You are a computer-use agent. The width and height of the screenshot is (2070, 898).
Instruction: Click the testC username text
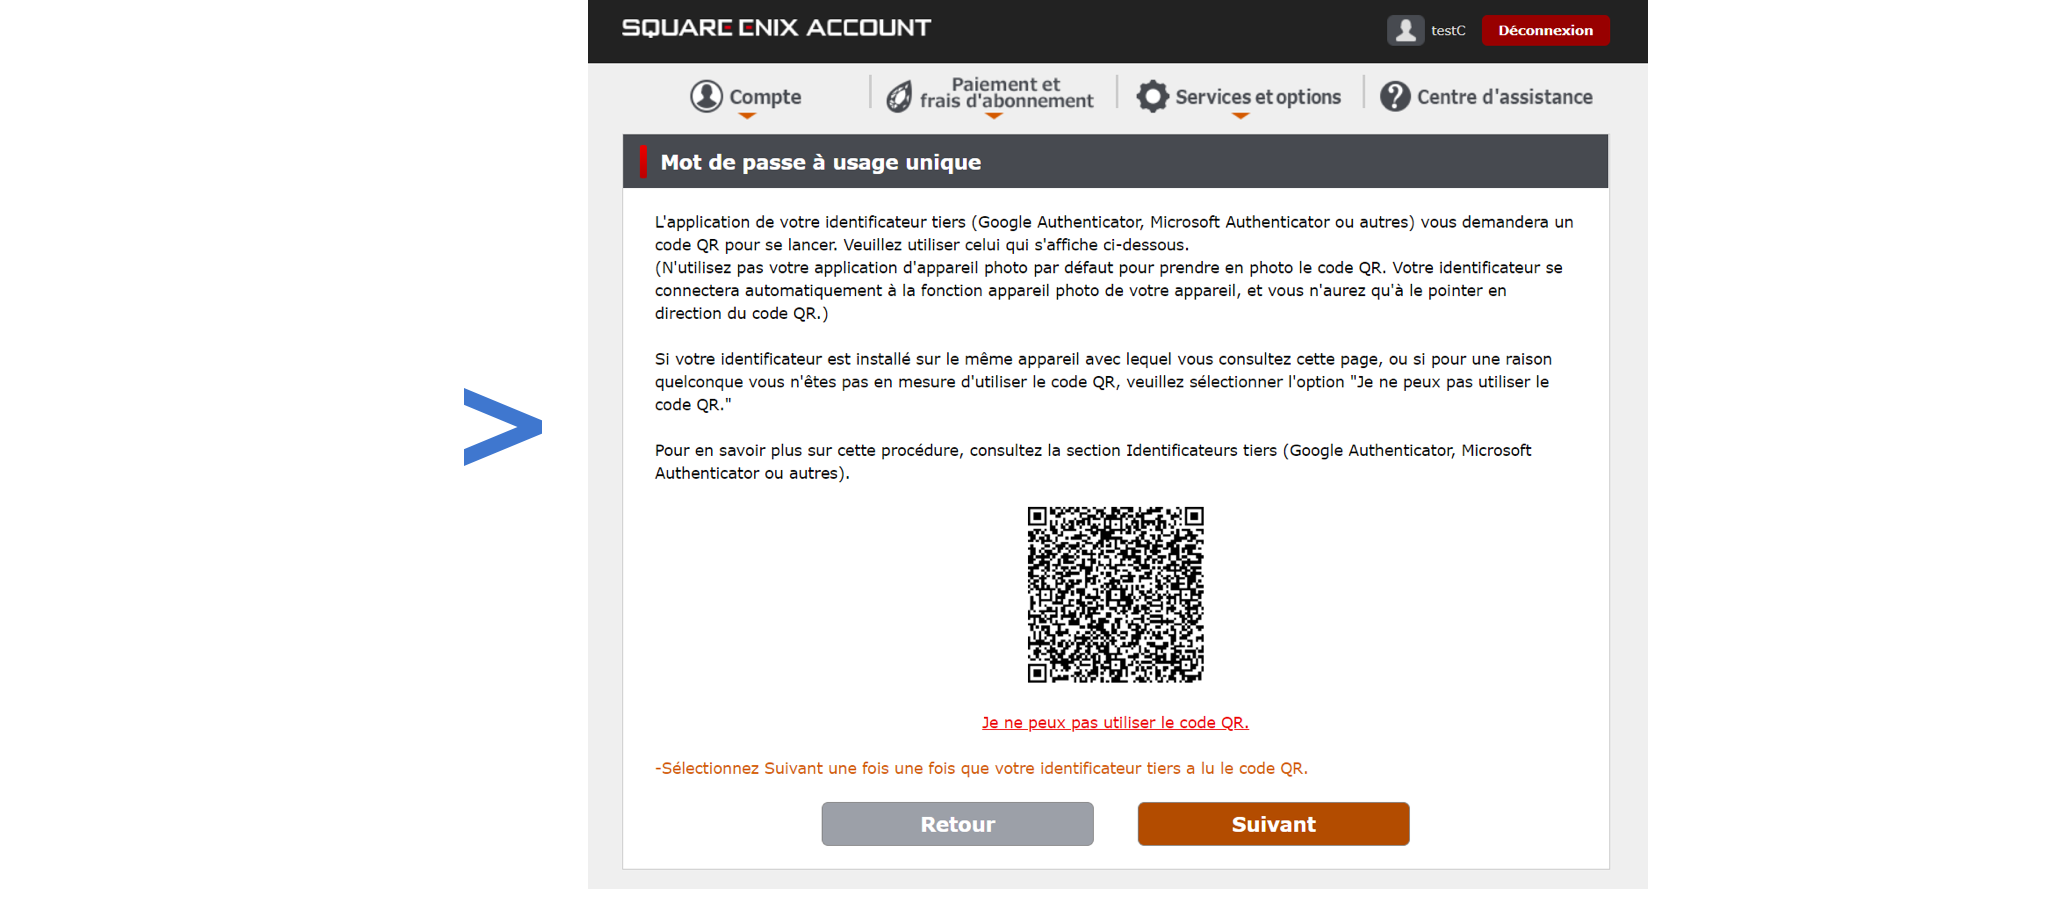click(1448, 30)
